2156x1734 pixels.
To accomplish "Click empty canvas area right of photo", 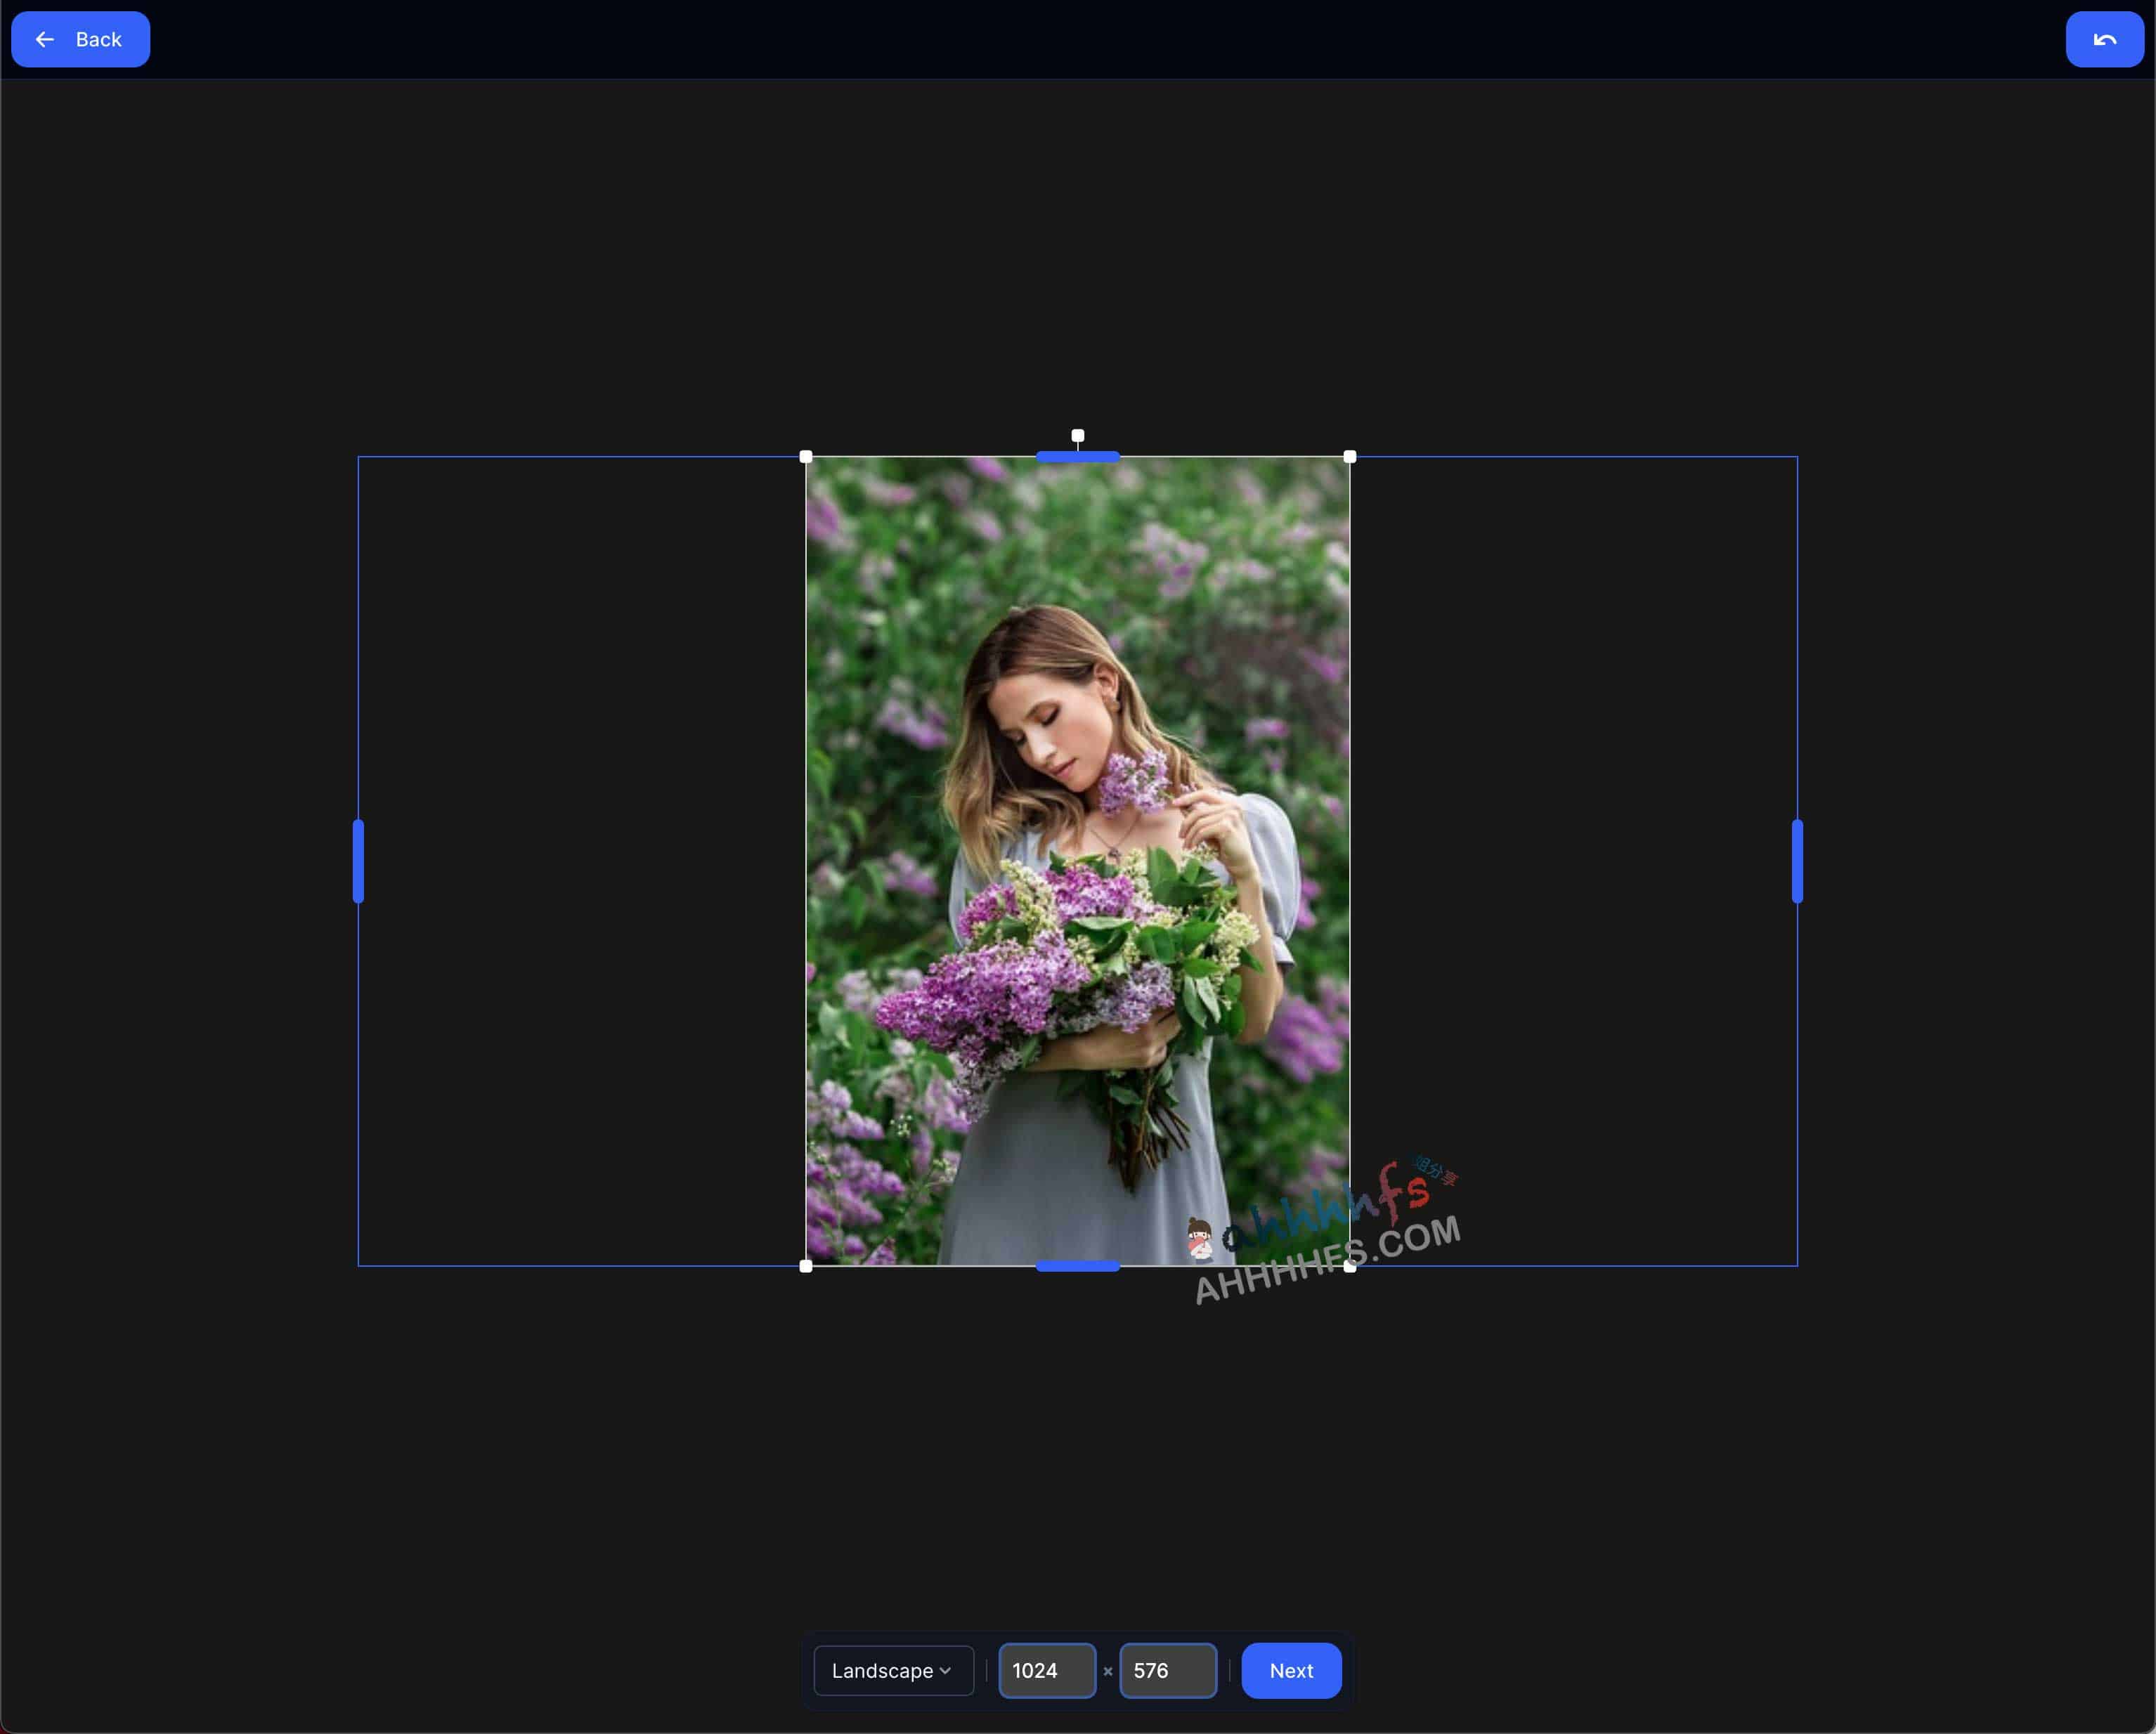I will [1575, 860].
